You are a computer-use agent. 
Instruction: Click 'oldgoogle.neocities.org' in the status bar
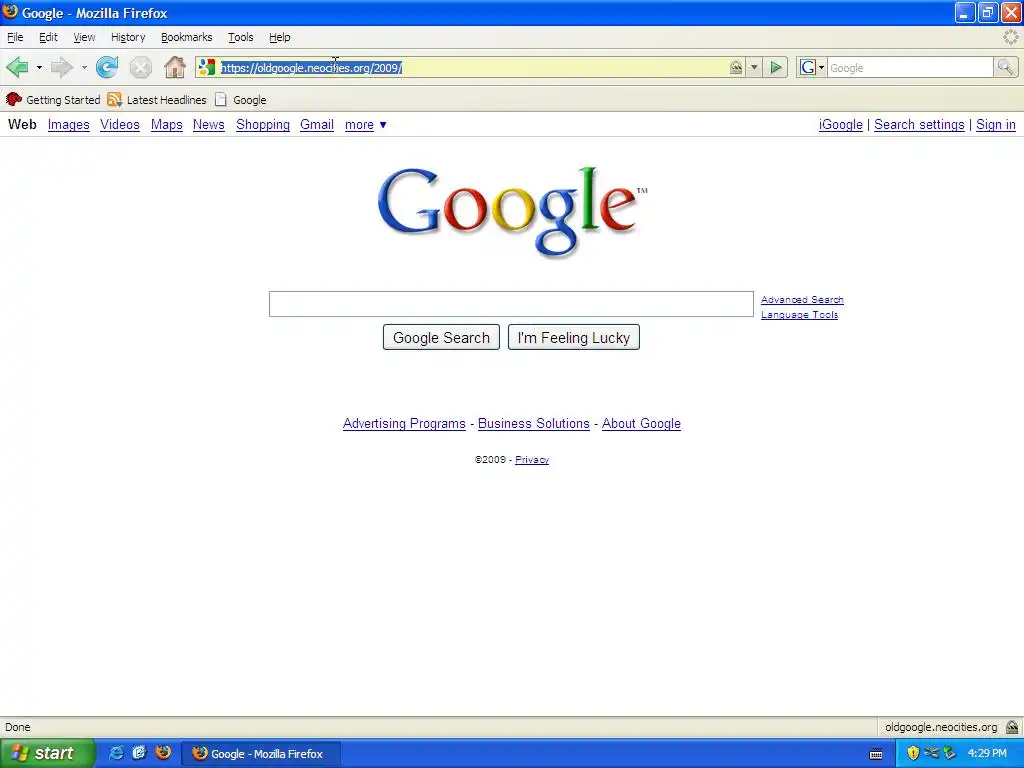[941, 727]
